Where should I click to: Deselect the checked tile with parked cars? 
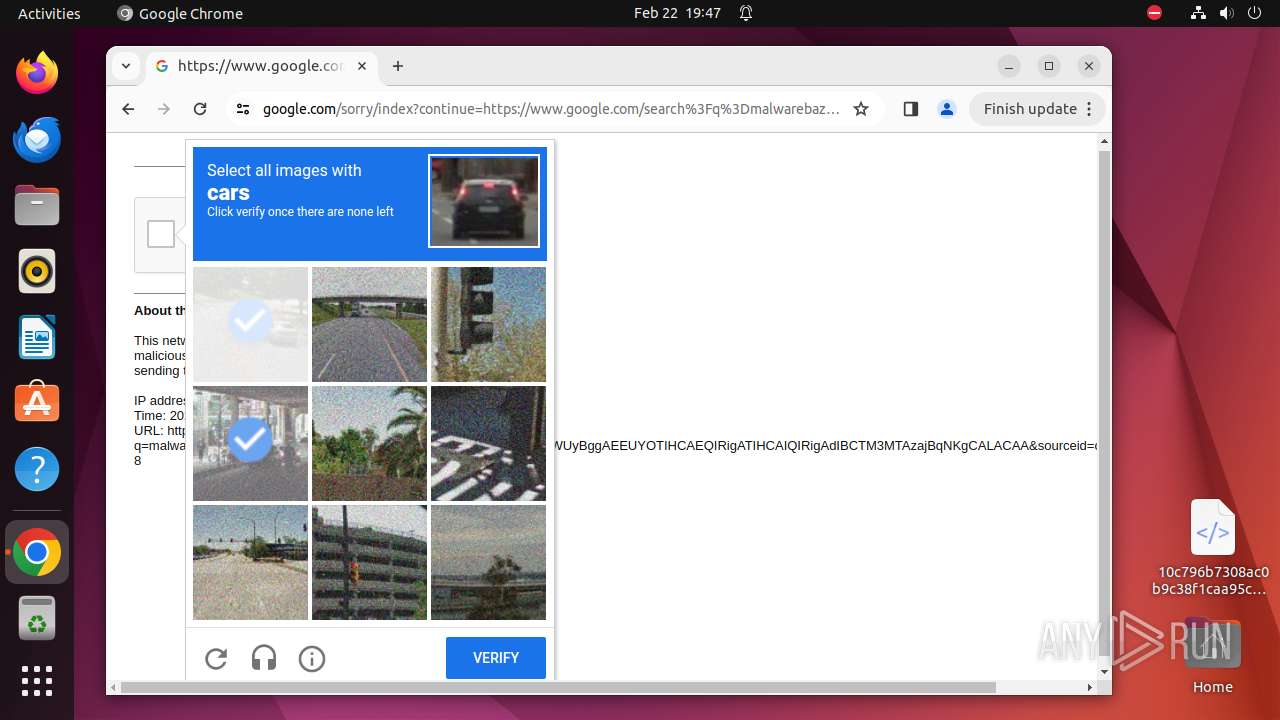[250, 443]
